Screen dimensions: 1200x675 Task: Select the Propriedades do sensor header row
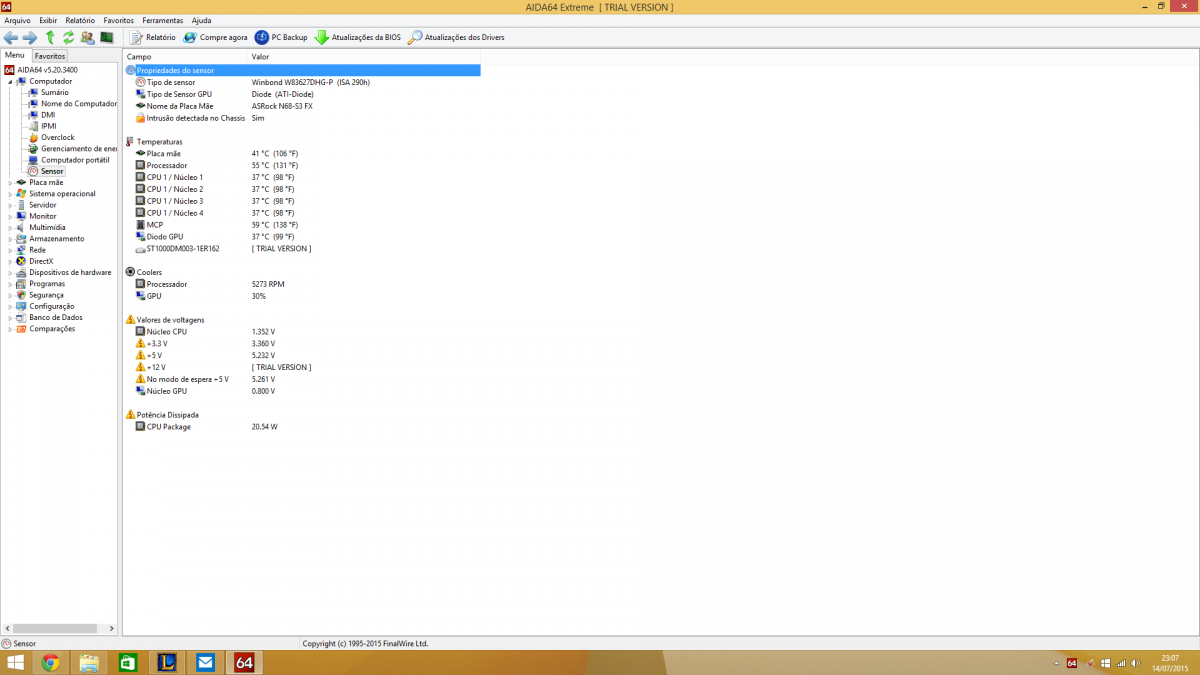(x=302, y=70)
